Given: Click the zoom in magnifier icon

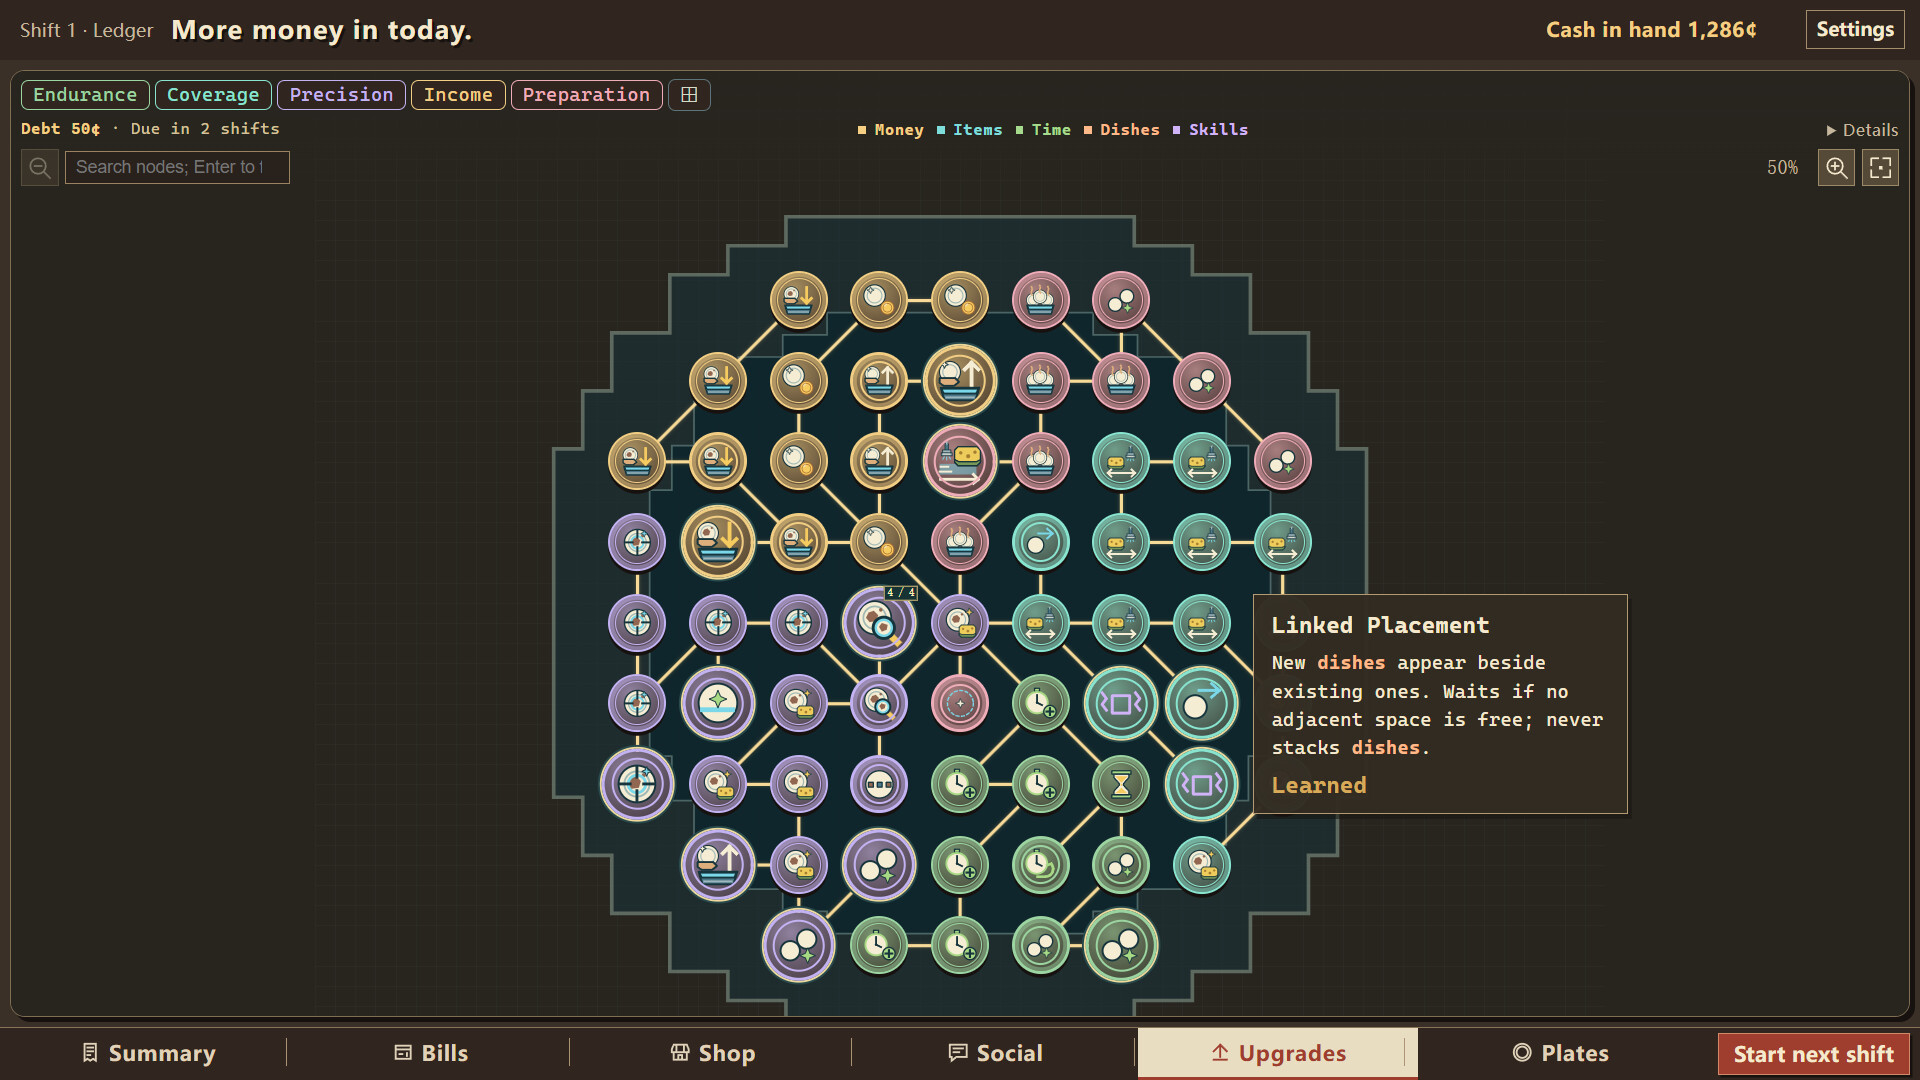Looking at the screenshot, I should coord(1836,167).
